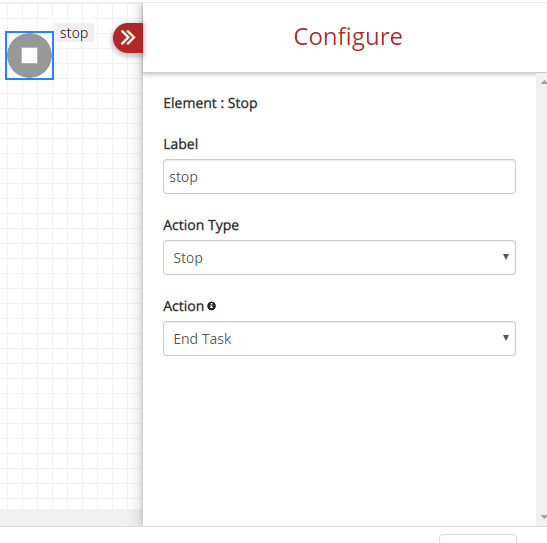Focus the Label input field containing stop
Viewport: 547px width, 543px height.
339,176
